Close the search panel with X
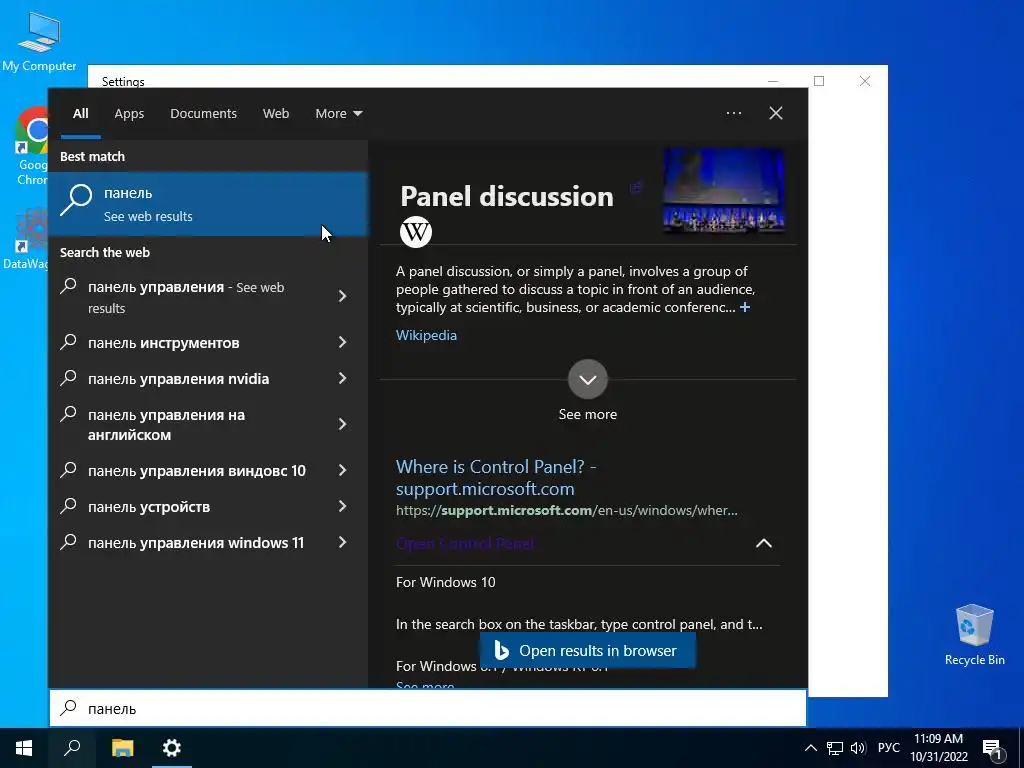 [x=776, y=113]
